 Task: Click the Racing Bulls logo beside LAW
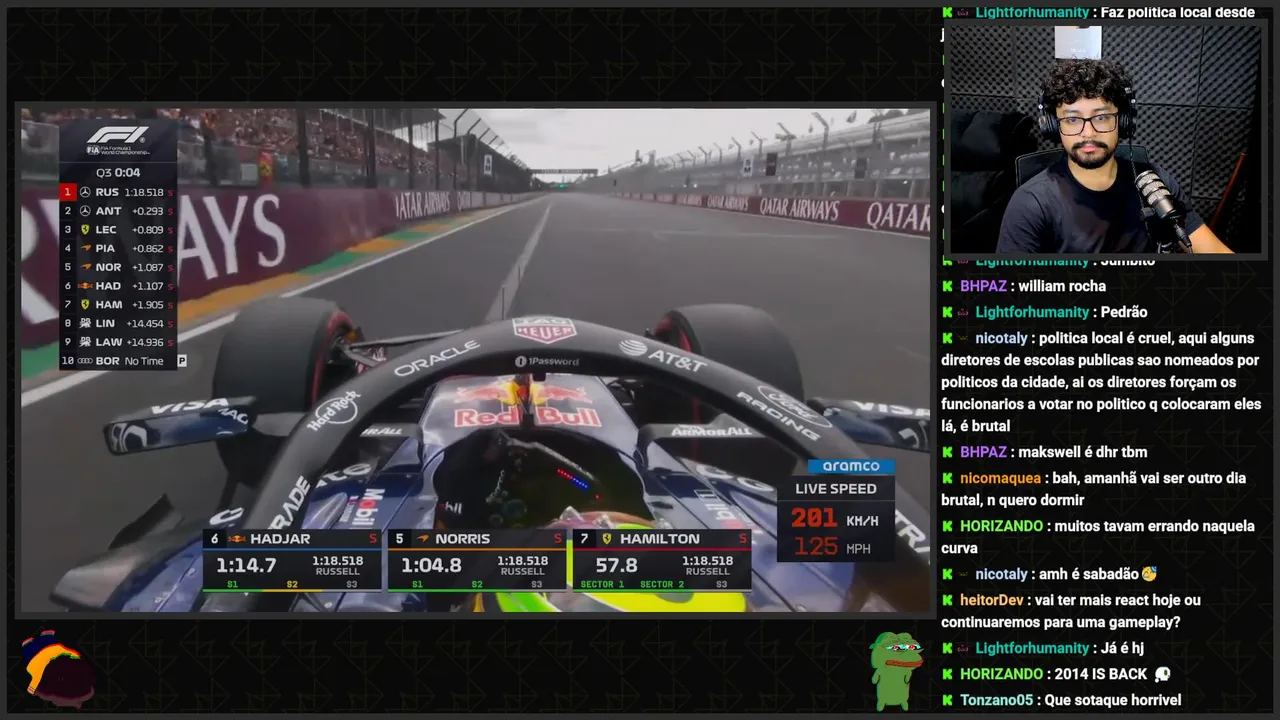pos(85,342)
